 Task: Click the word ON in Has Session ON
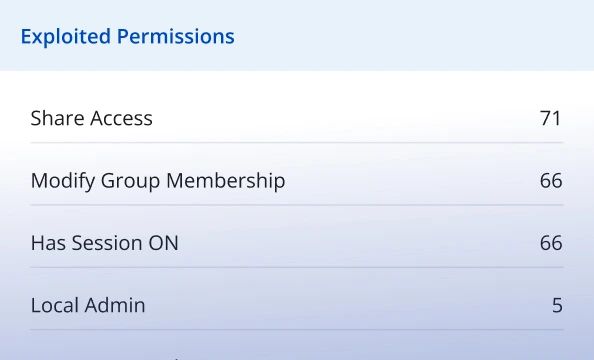[164, 243]
